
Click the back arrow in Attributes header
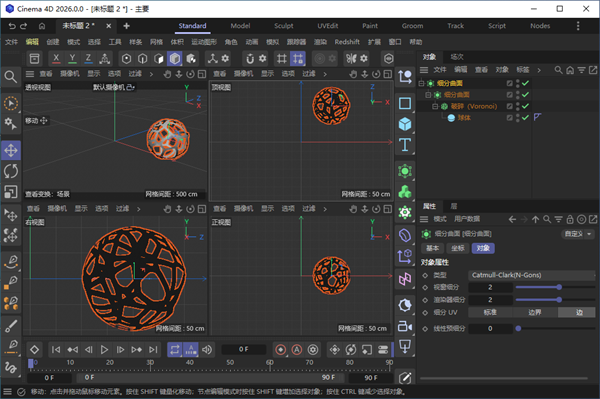(x=512, y=219)
